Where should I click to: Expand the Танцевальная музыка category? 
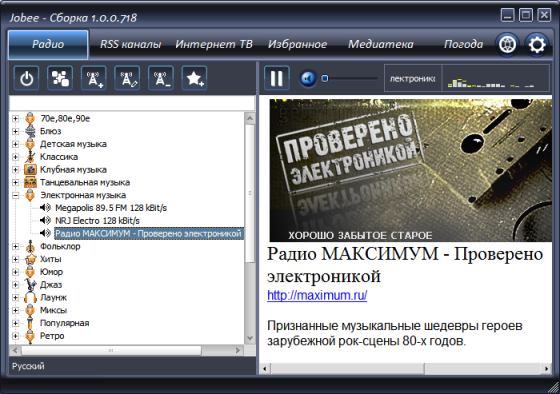15,183
